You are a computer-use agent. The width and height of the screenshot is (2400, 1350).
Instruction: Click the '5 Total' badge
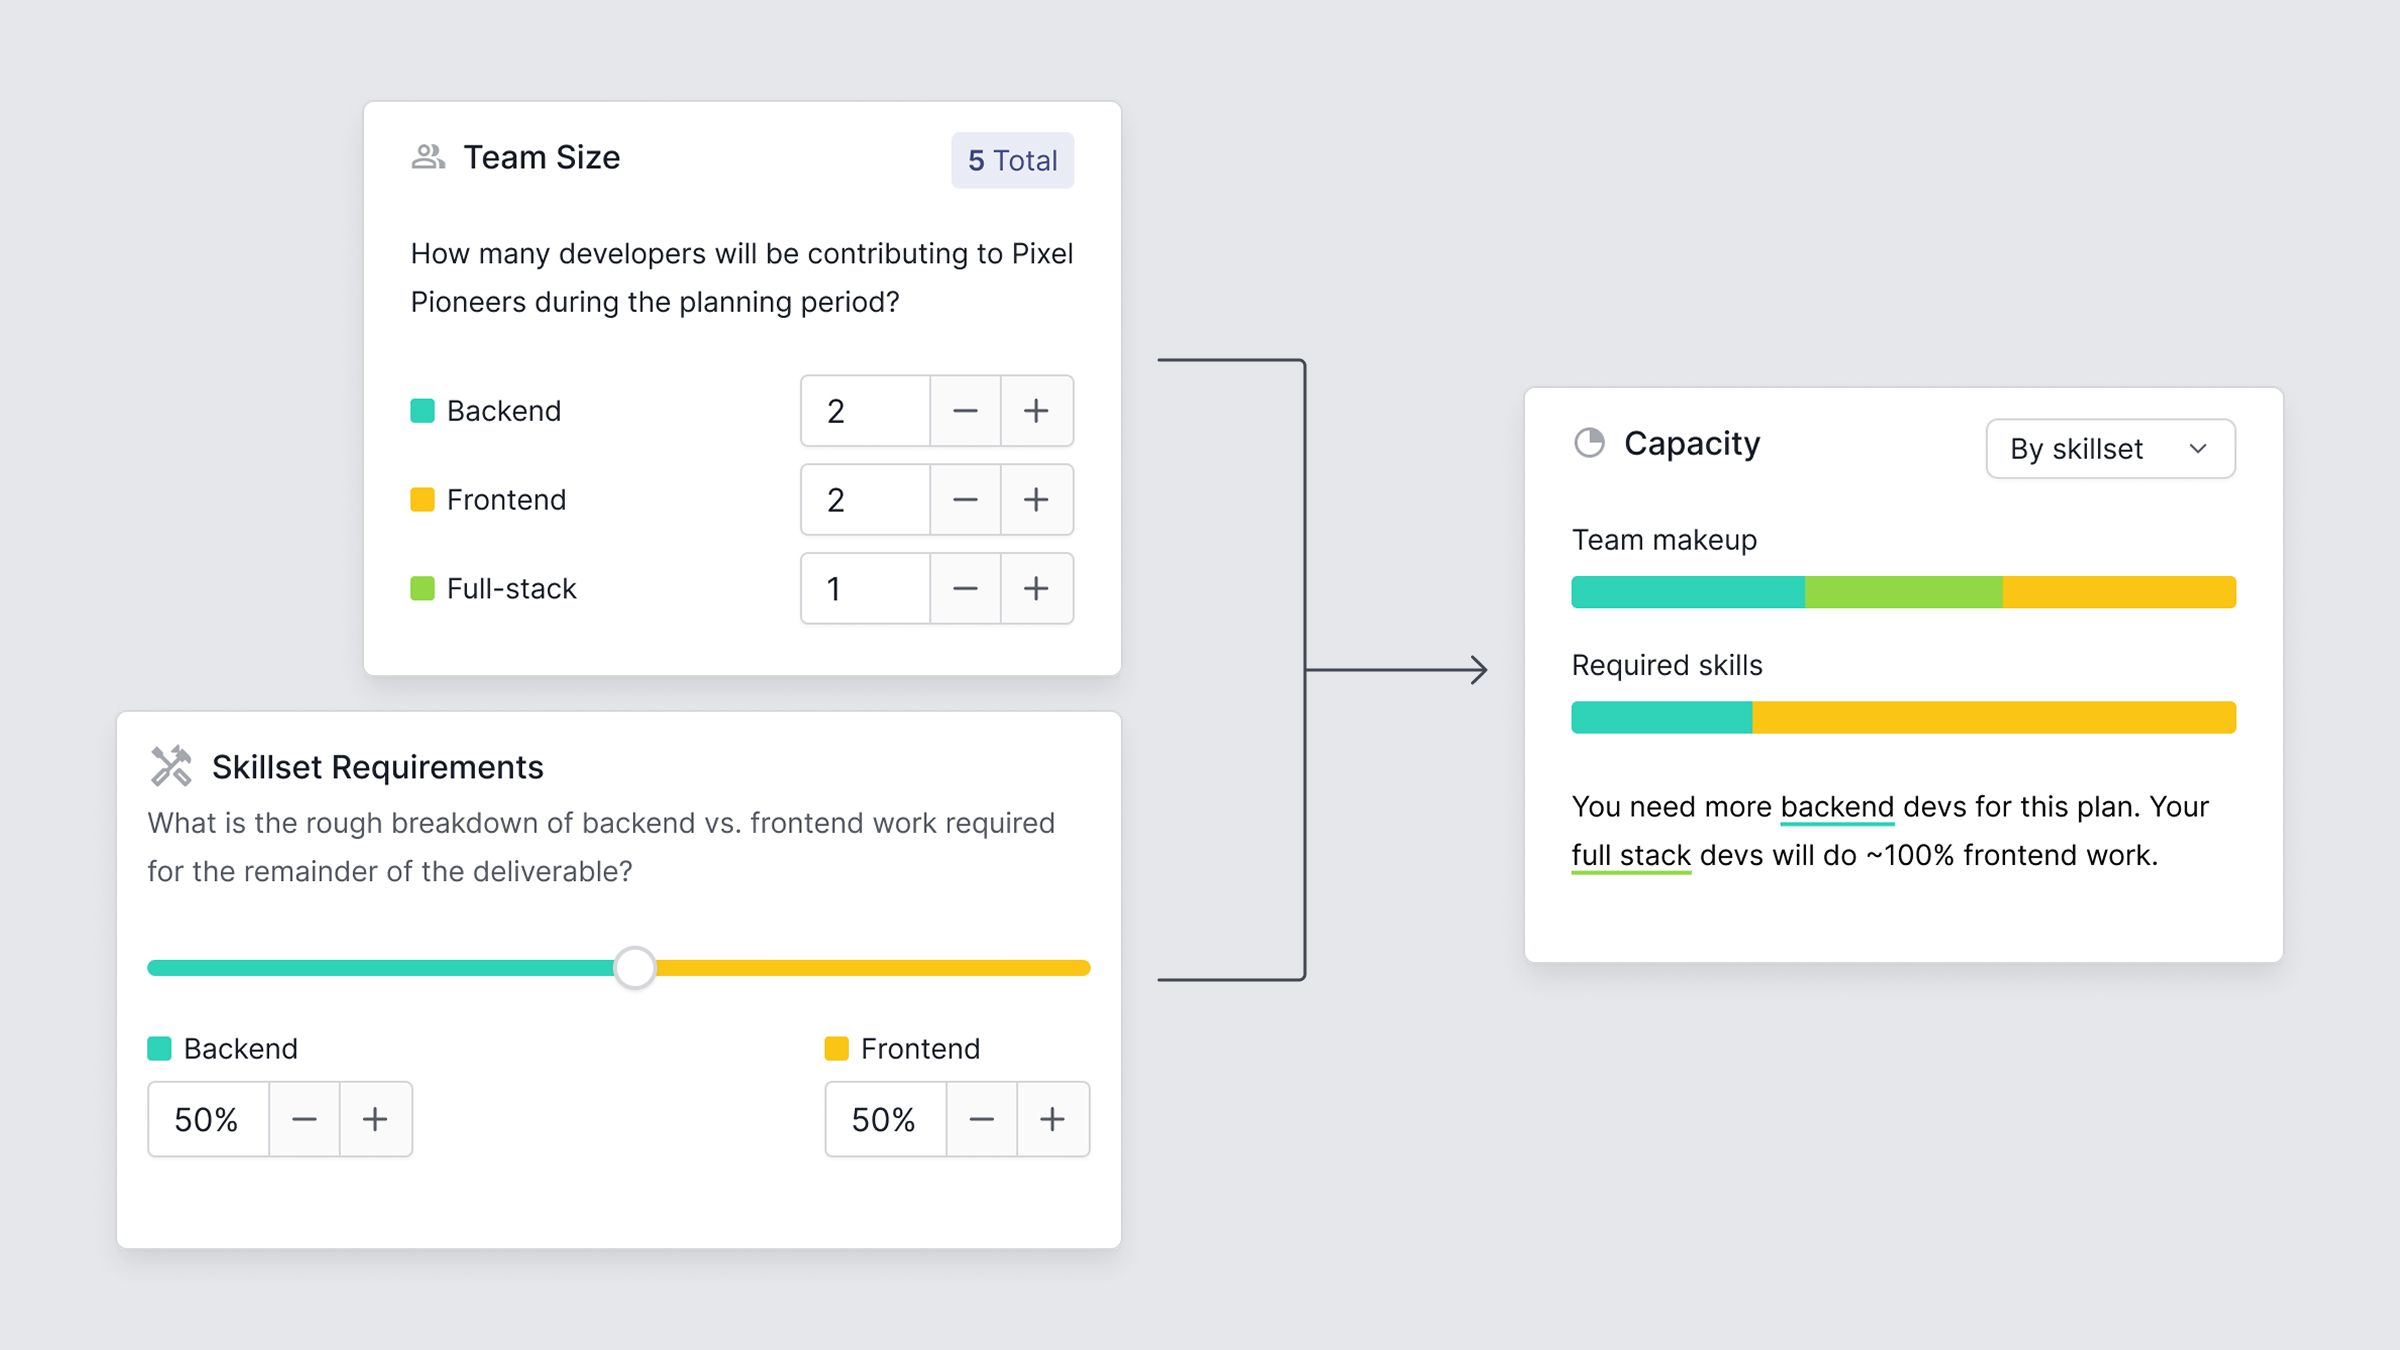(1012, 160)
